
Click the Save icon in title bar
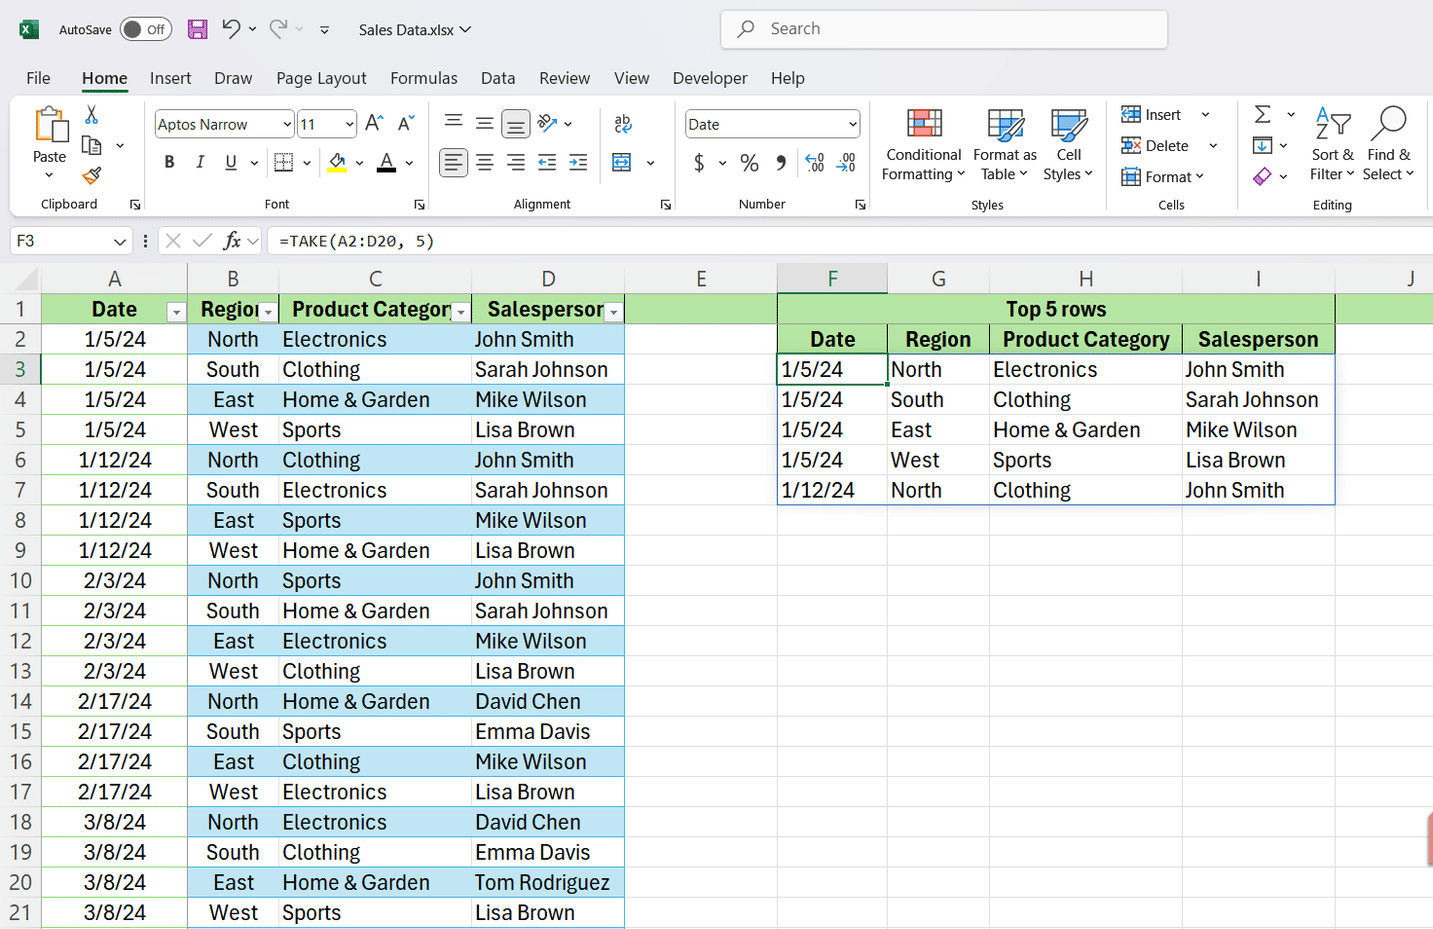(198, 29)
